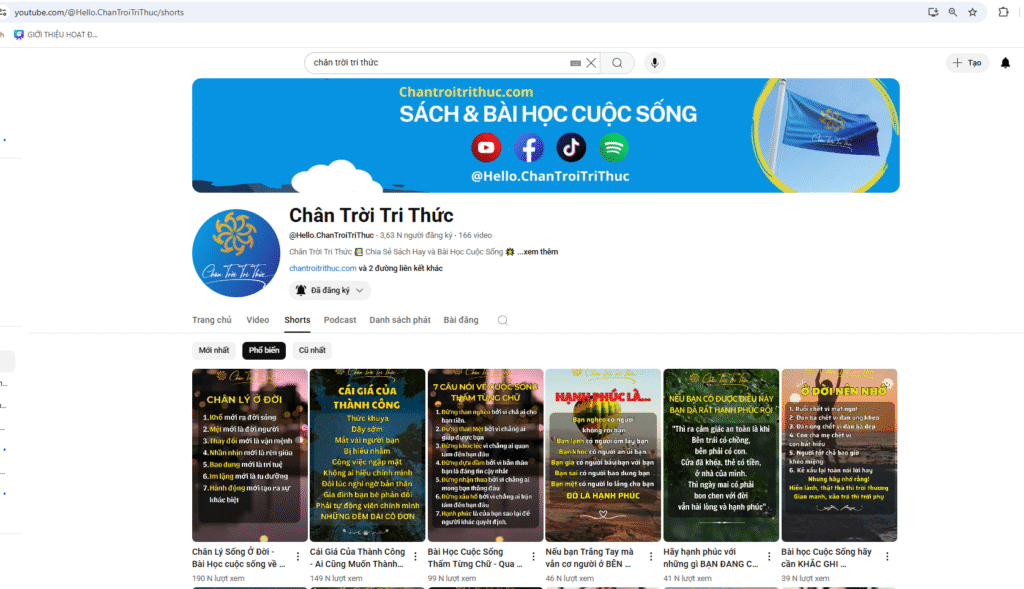Click the channel banner image

click(545, 135)
